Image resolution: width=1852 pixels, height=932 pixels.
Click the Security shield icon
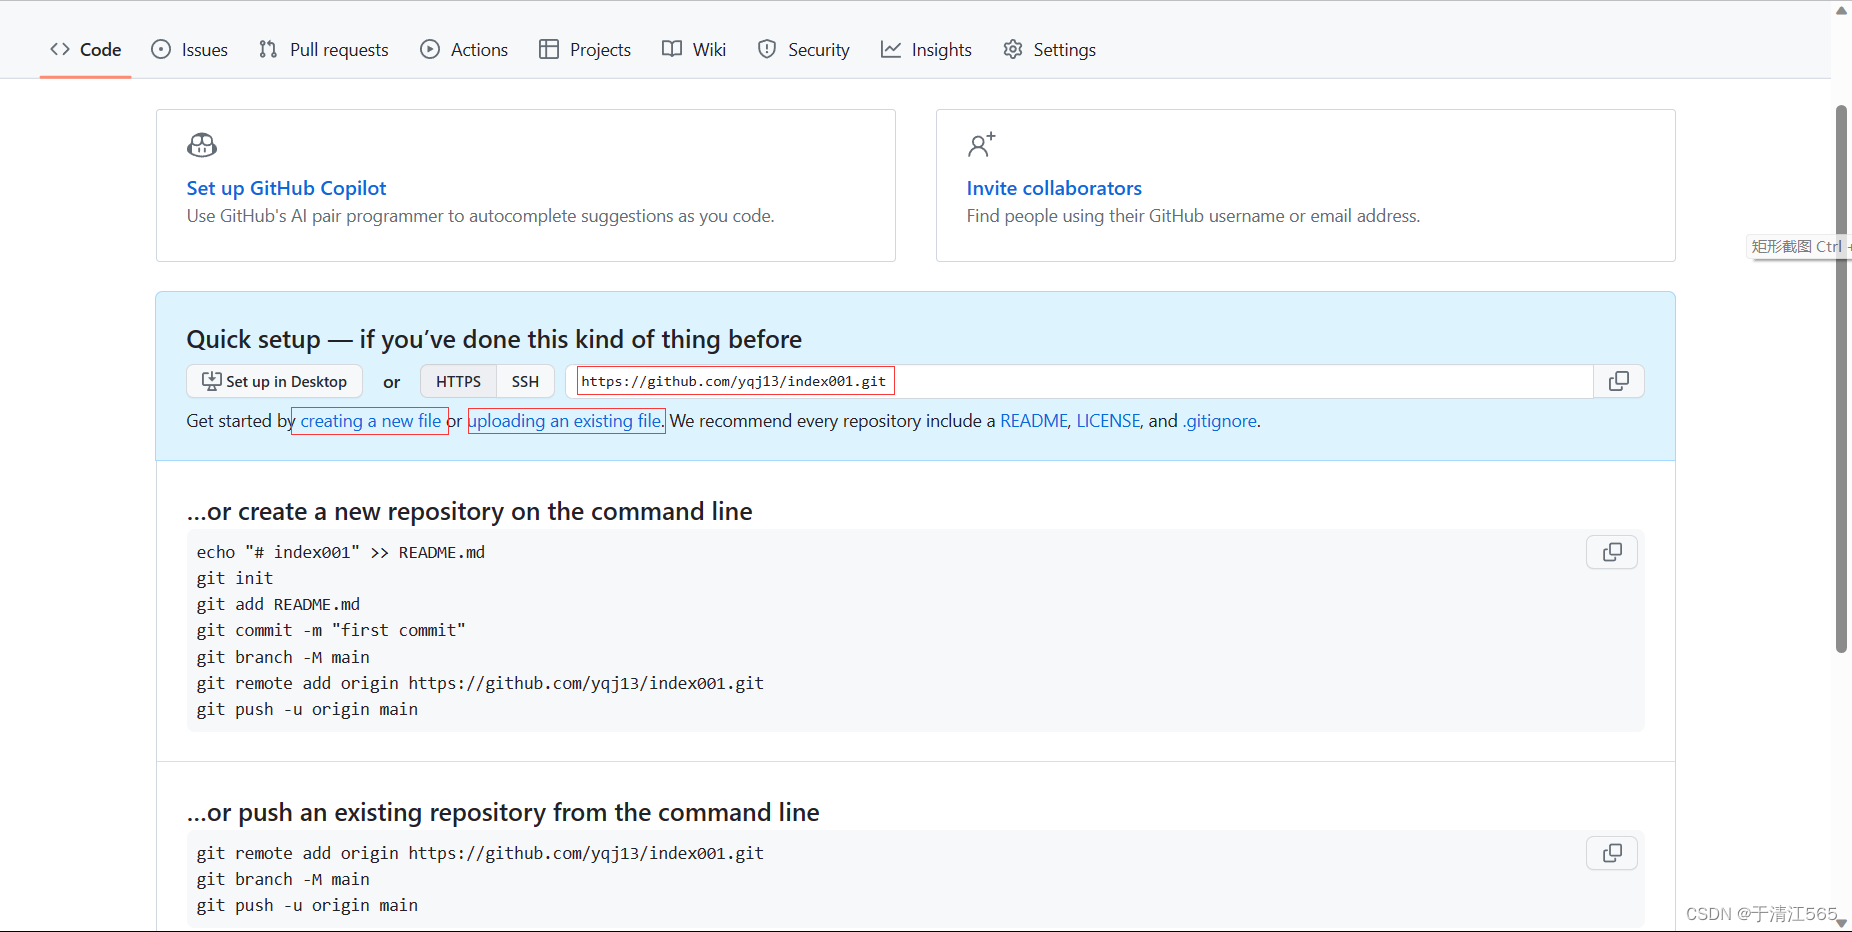(767, 49)
